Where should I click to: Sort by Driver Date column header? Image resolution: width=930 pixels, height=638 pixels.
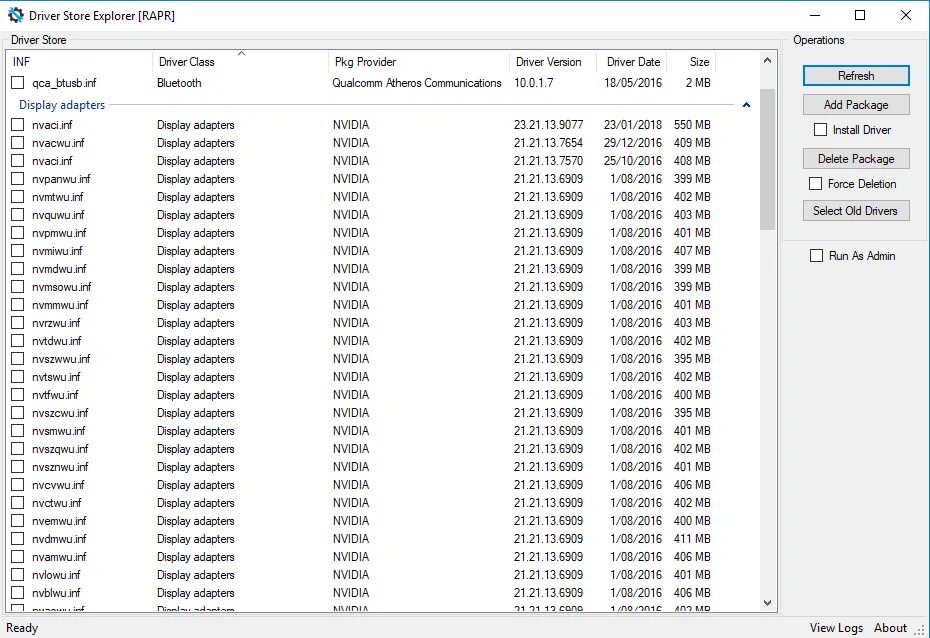[632, 62]
